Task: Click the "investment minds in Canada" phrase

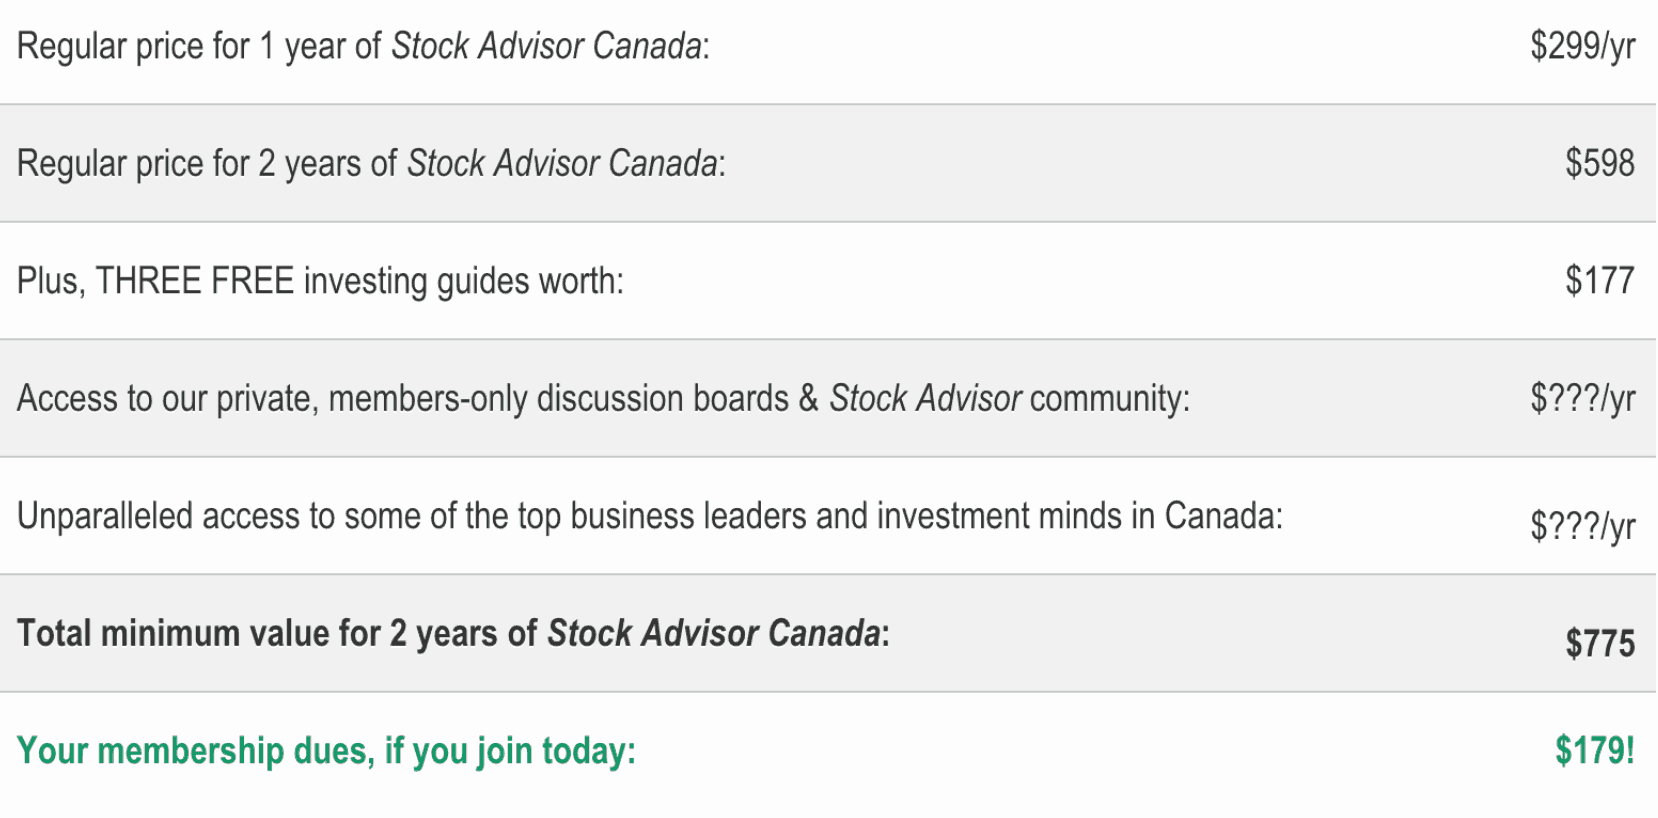Action: tap(1079, 516)
